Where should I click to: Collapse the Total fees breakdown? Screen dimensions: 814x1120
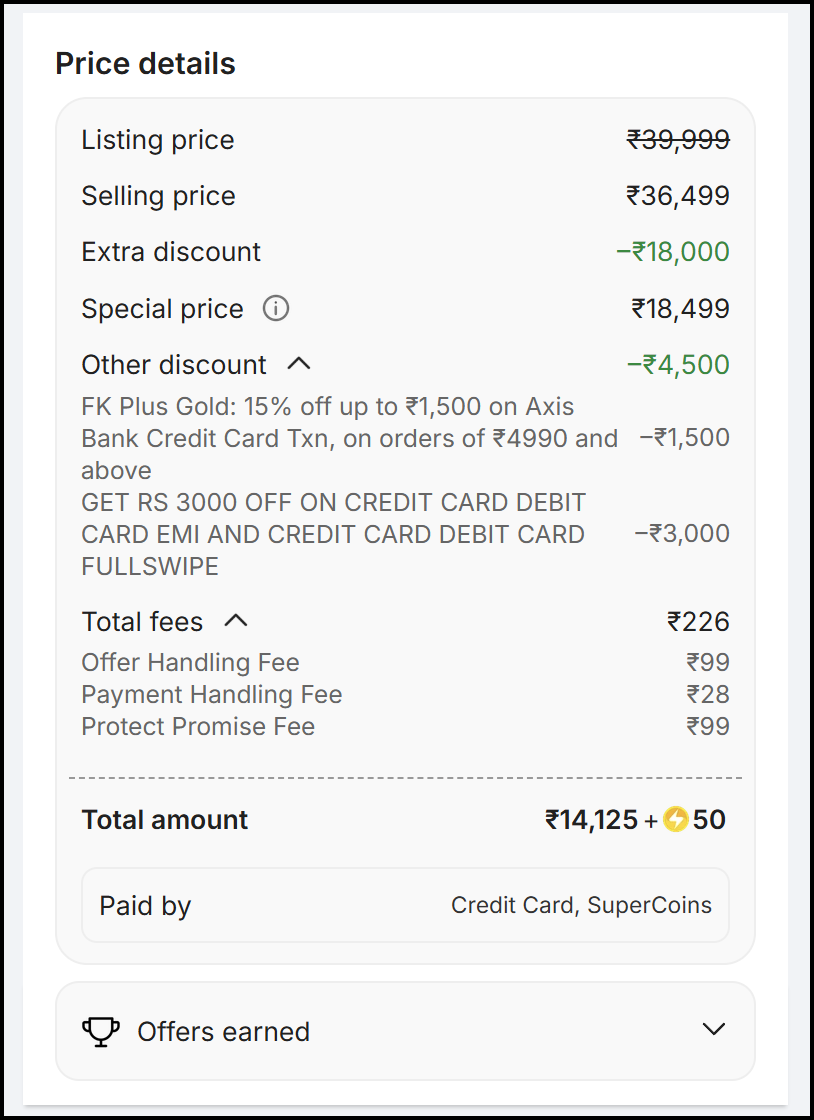coord(235,621)
